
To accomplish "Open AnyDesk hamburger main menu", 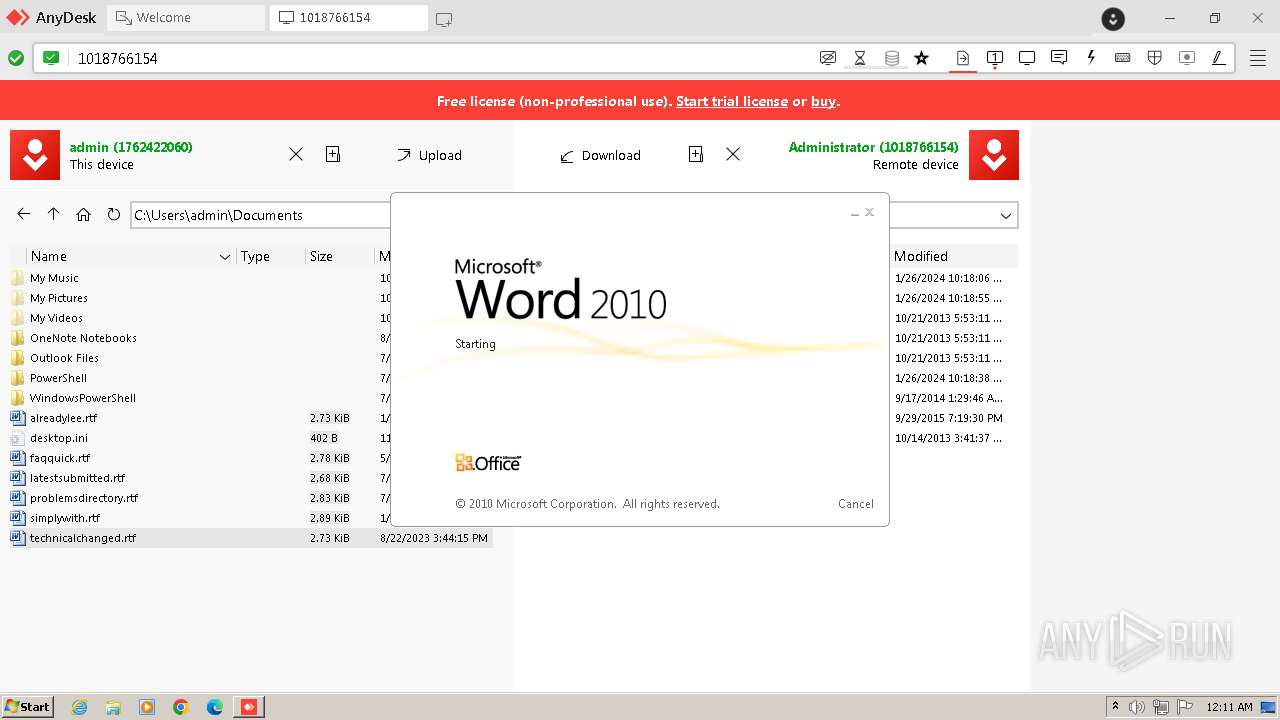I will 1258,58.
